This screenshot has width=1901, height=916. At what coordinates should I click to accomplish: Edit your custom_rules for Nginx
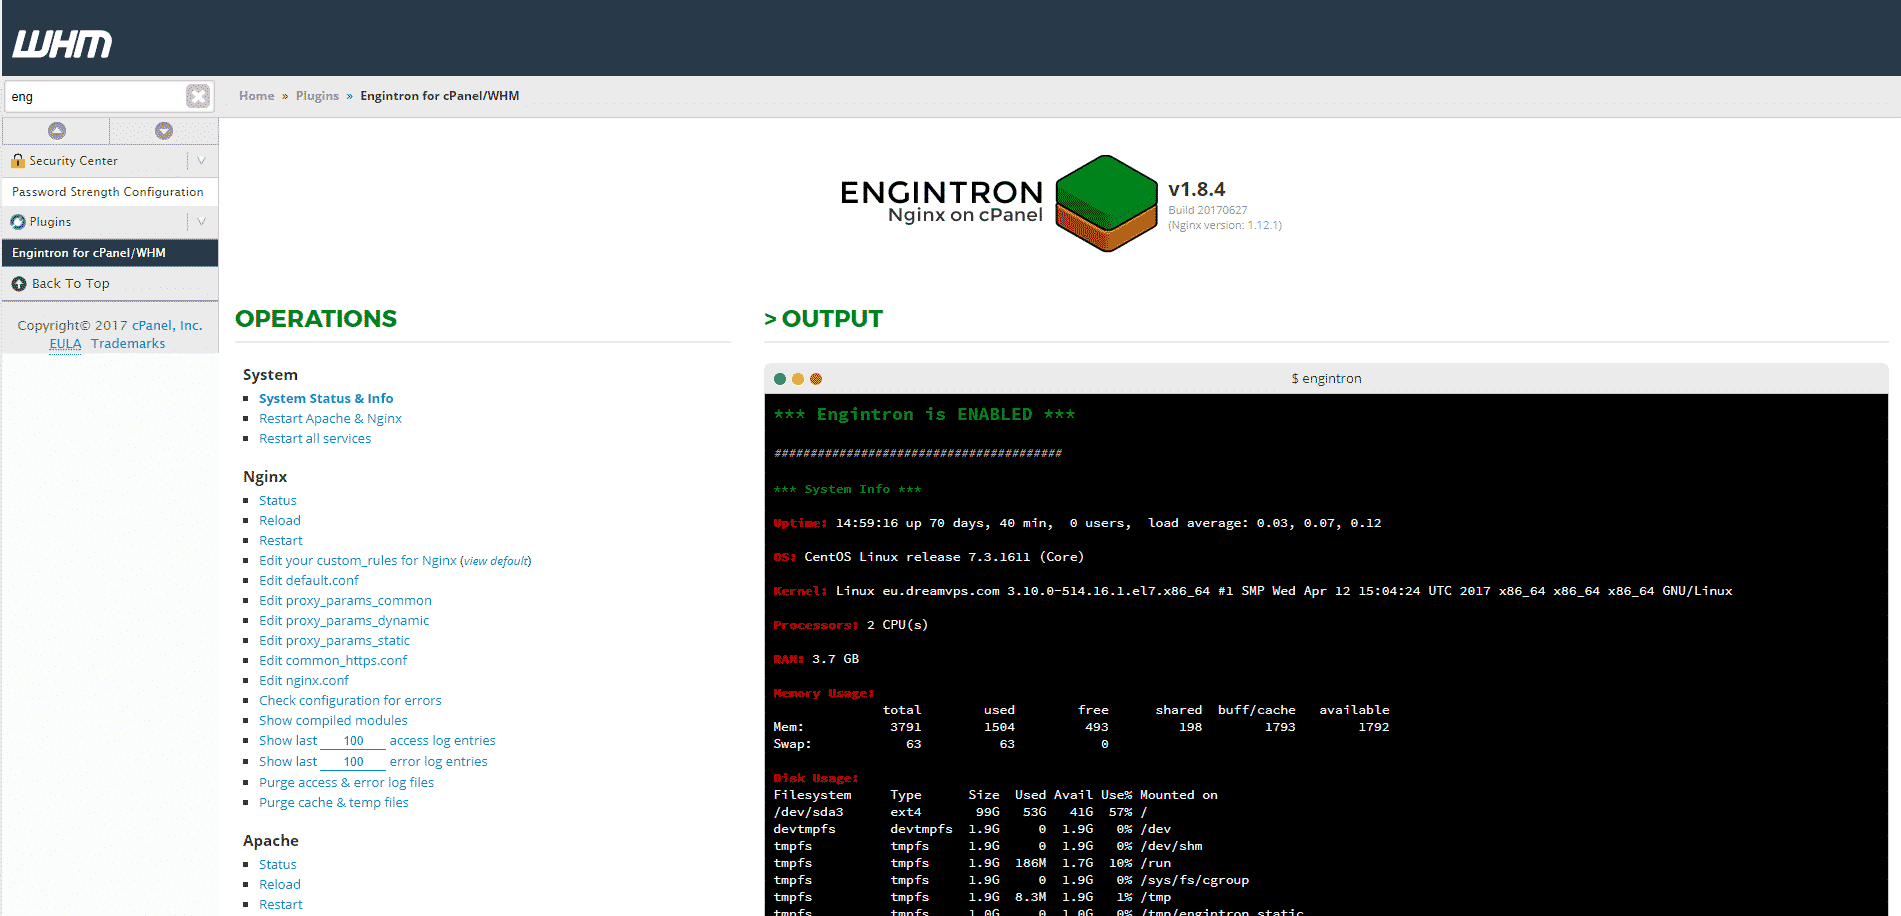click(358, 561)
